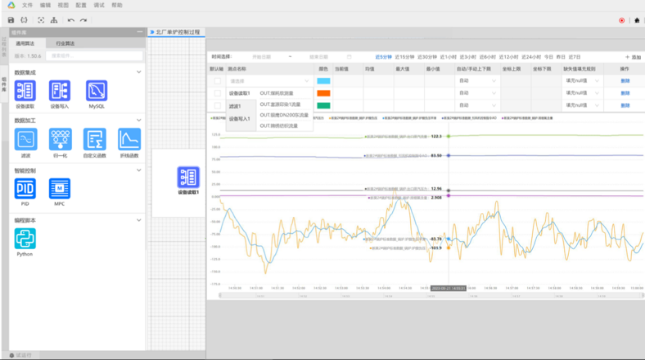Screen dimensions: 646x360
Task: Open the first row 填充null值 dropdown
Action: click(x=582, y=81)
